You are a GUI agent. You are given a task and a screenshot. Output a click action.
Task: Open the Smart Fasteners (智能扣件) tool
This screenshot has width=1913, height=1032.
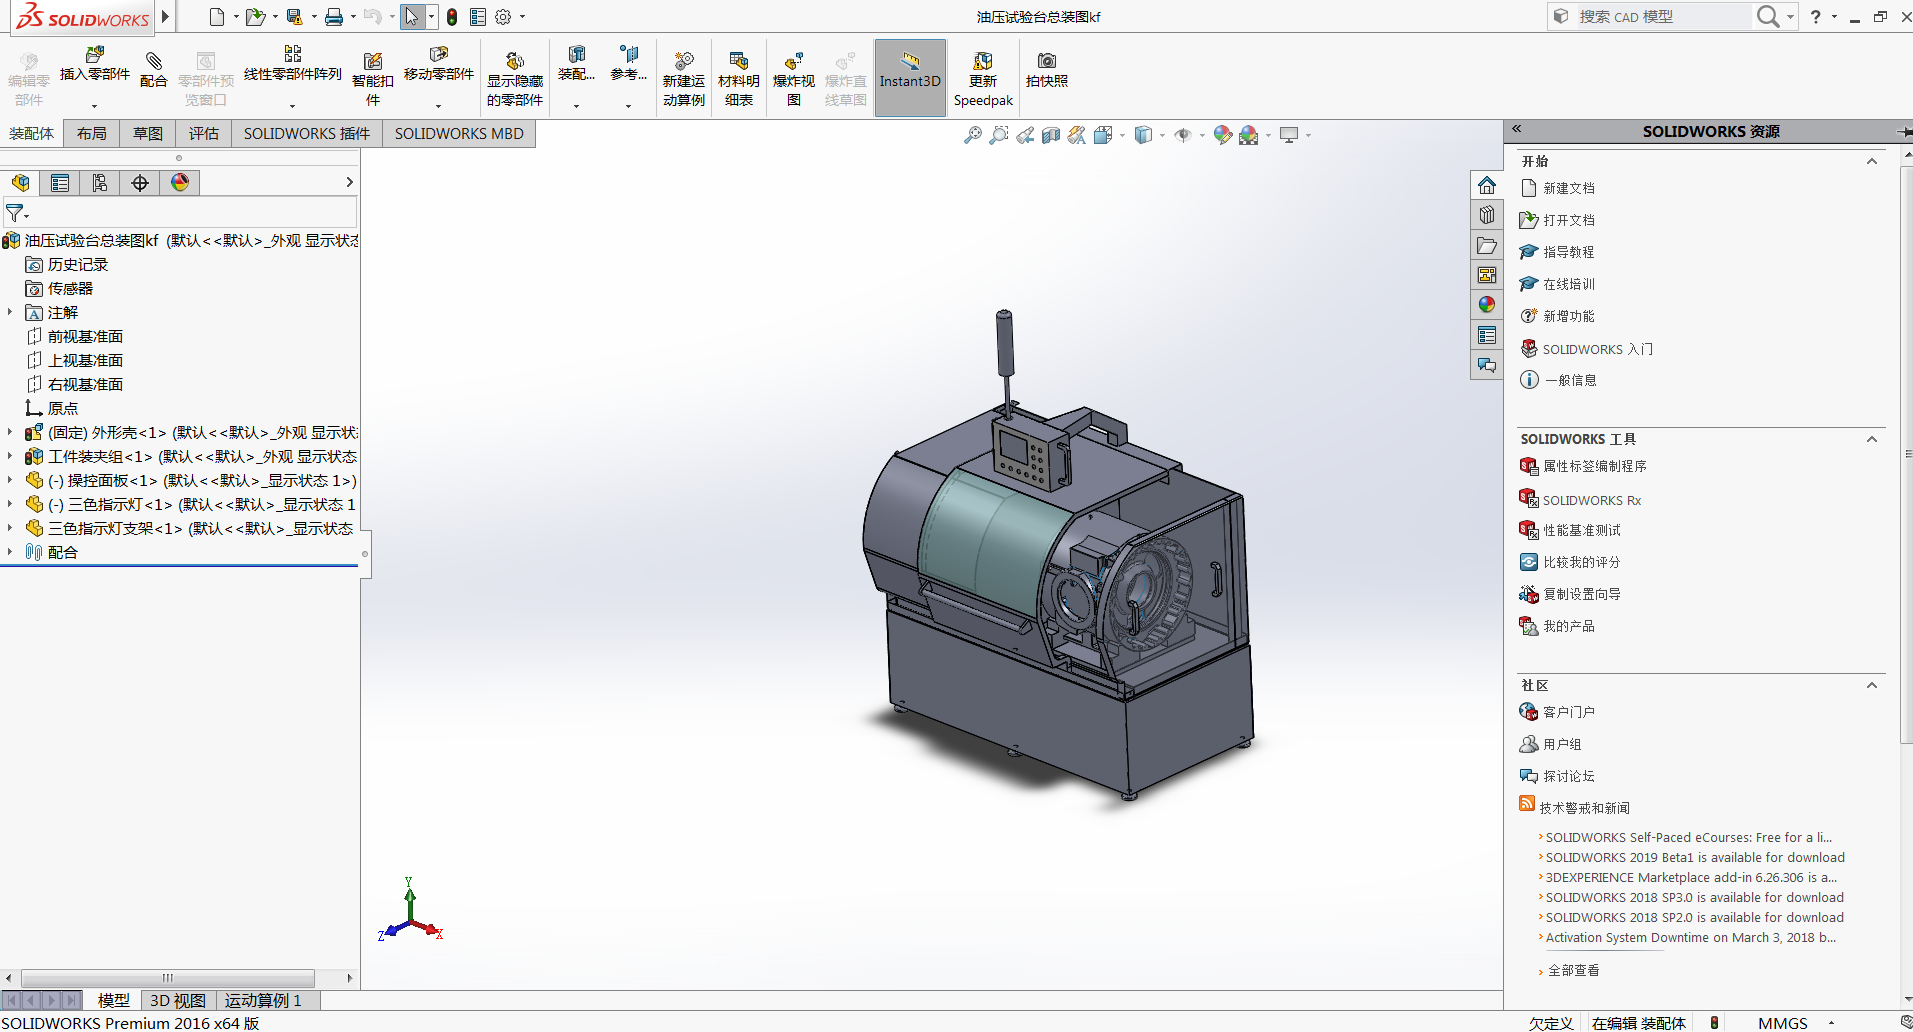[372, 62]
